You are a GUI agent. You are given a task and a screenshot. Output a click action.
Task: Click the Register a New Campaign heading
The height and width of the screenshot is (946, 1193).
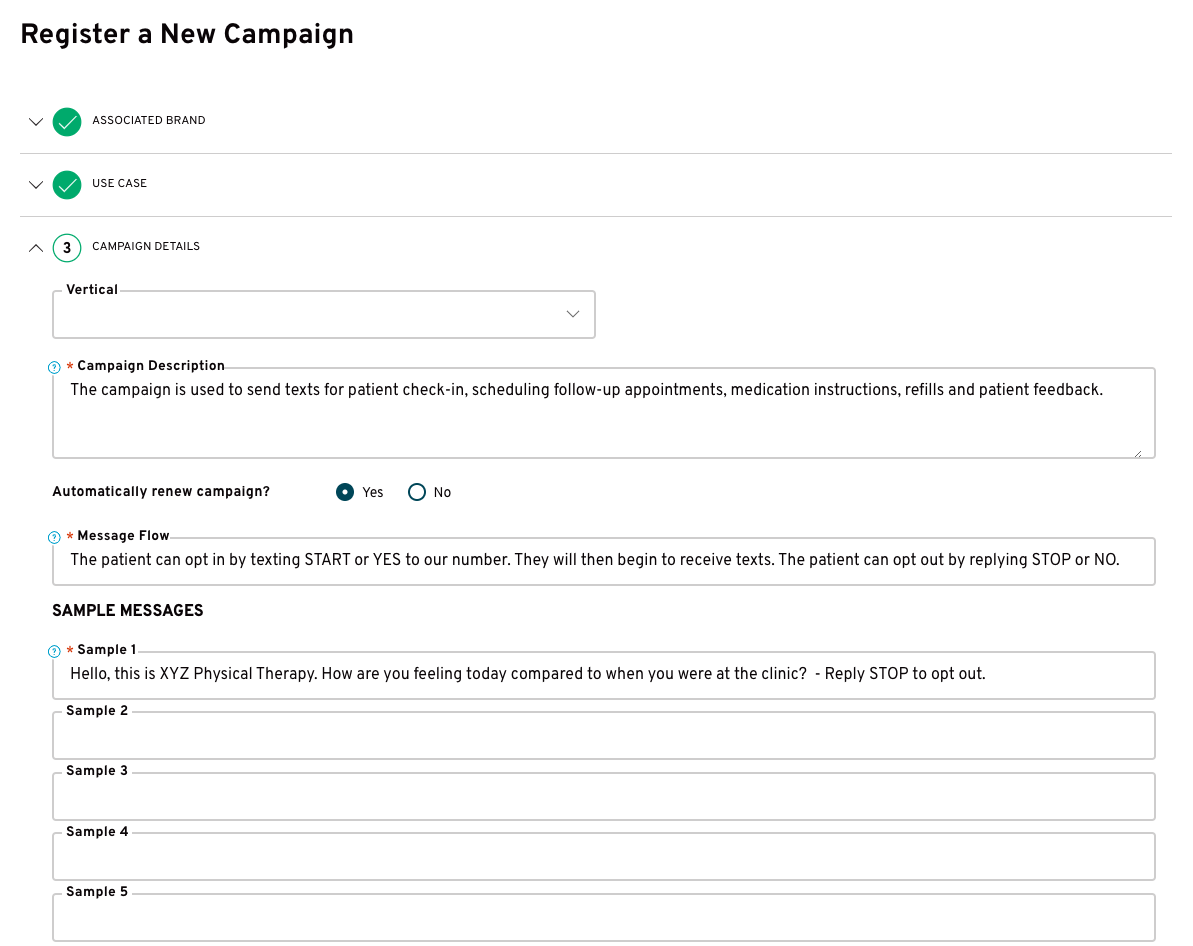click(187, 35)
